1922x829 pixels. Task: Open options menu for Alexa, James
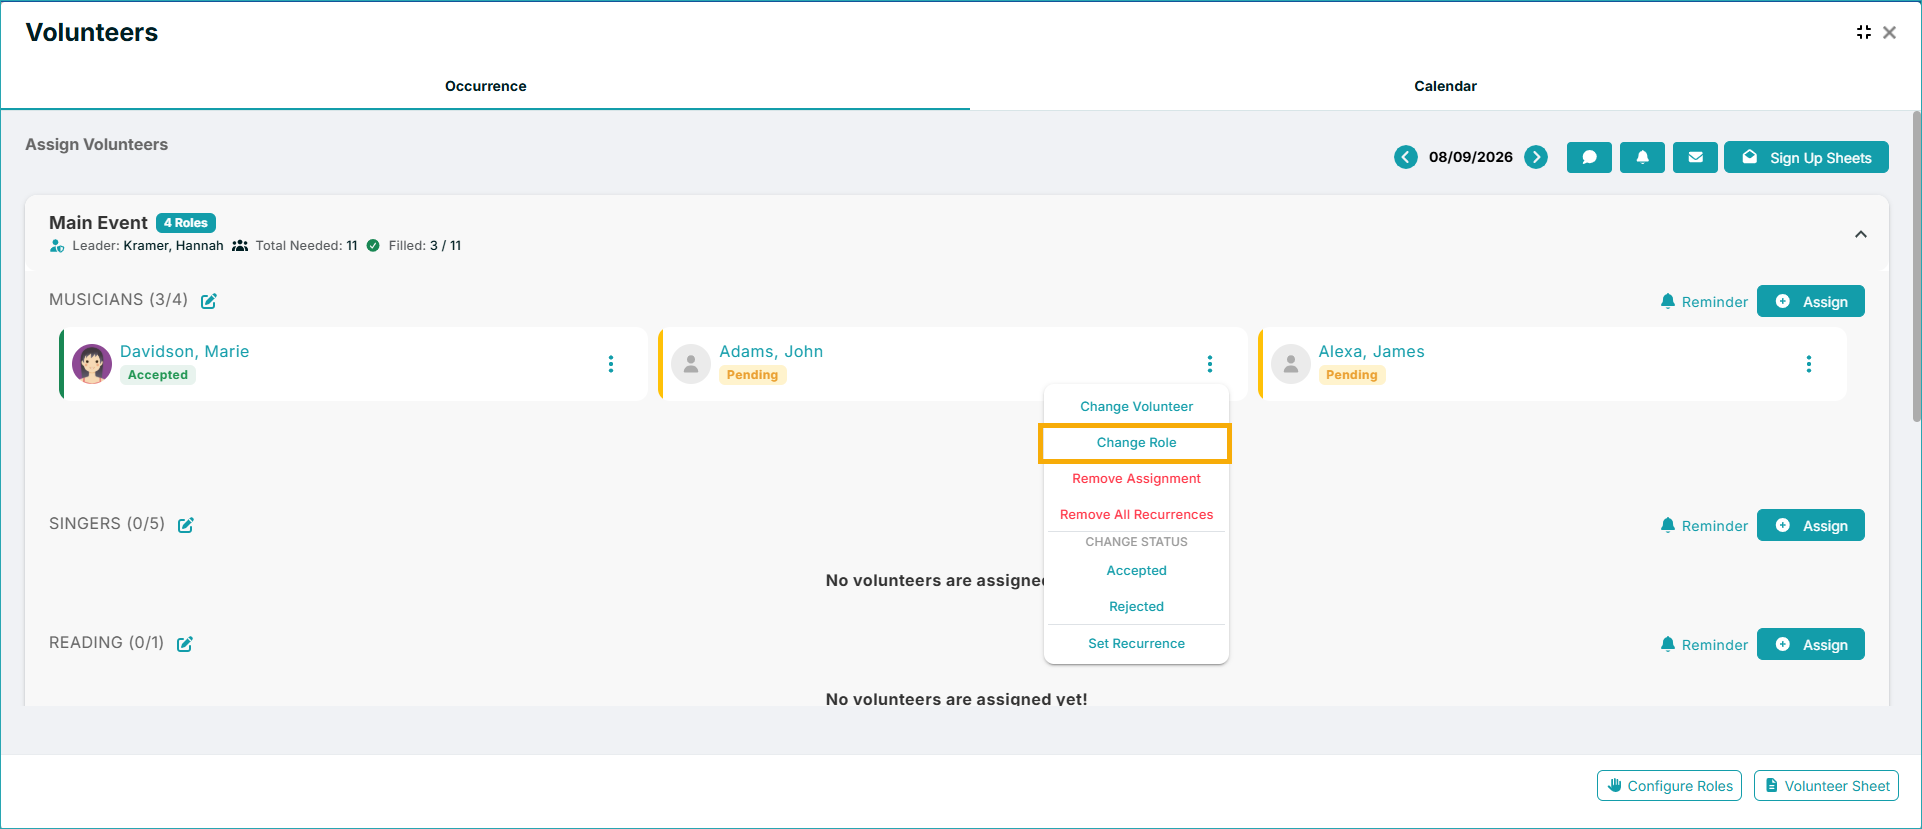click(x=1809, y=364)
